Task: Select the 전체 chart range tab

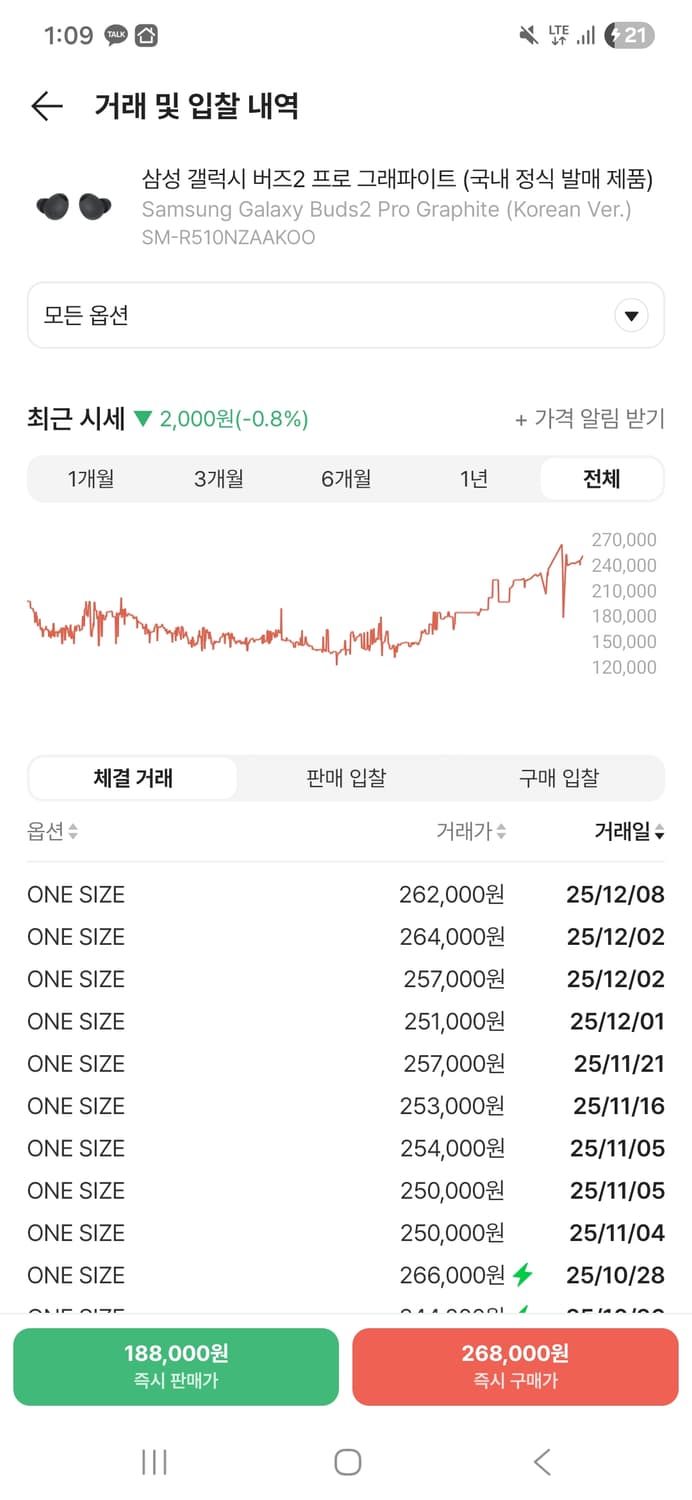Action: point(601,478)
